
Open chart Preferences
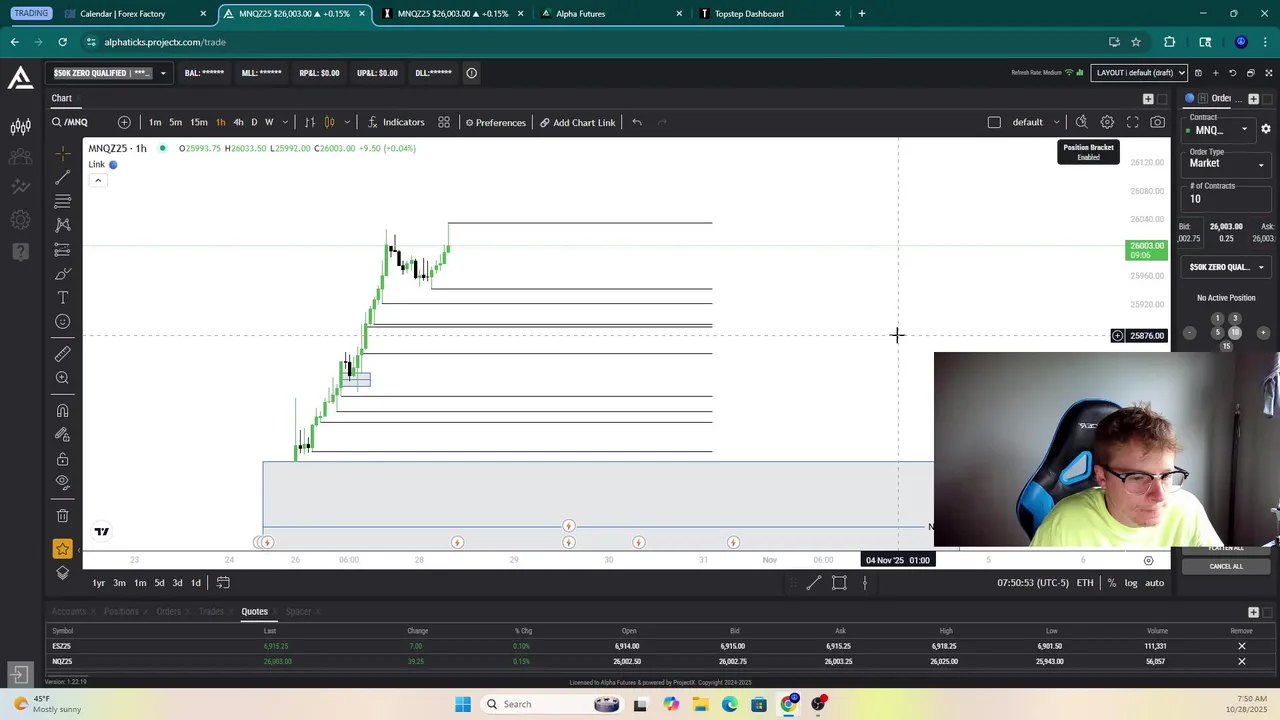coord(495,122)
